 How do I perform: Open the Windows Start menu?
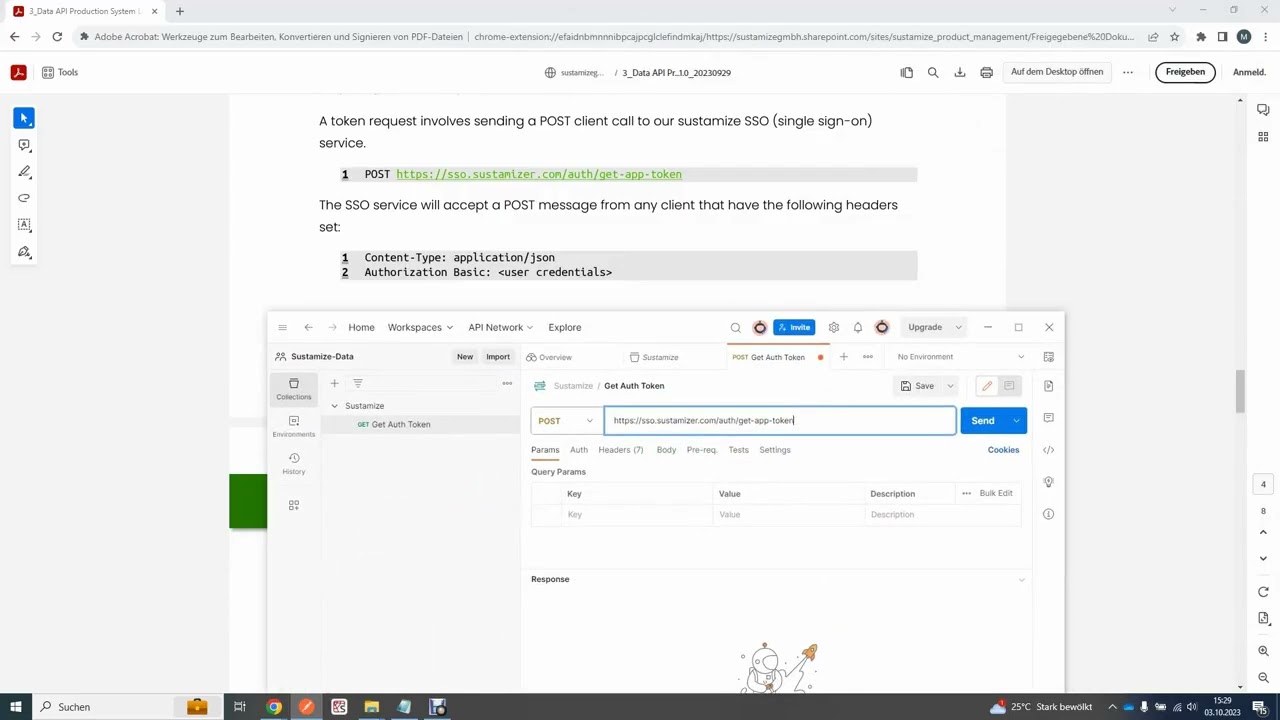tap(15, 707)
